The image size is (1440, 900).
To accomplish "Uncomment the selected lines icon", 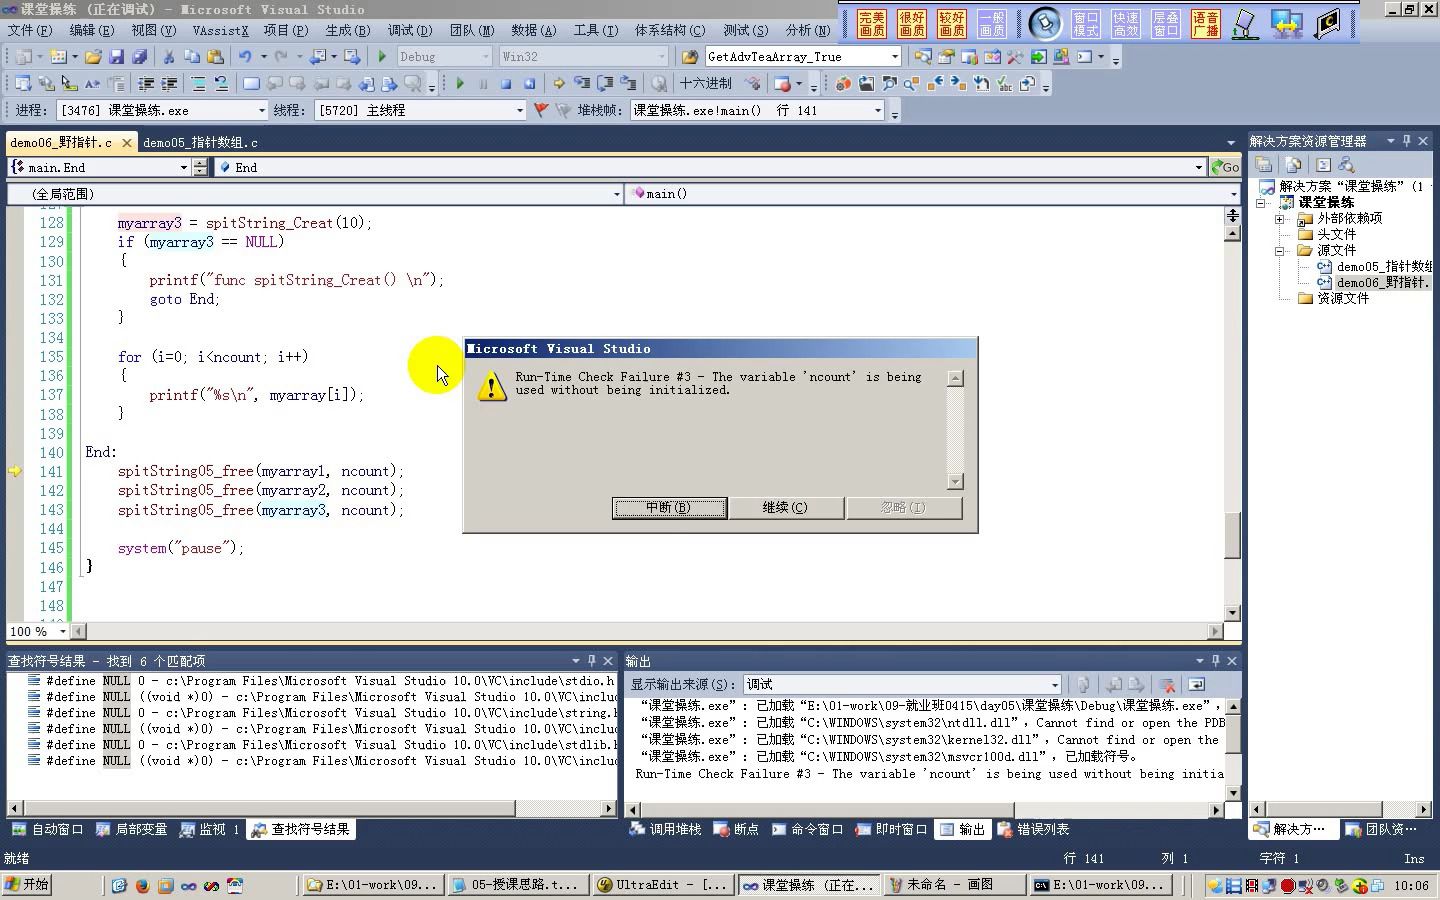I will [221, 83].
